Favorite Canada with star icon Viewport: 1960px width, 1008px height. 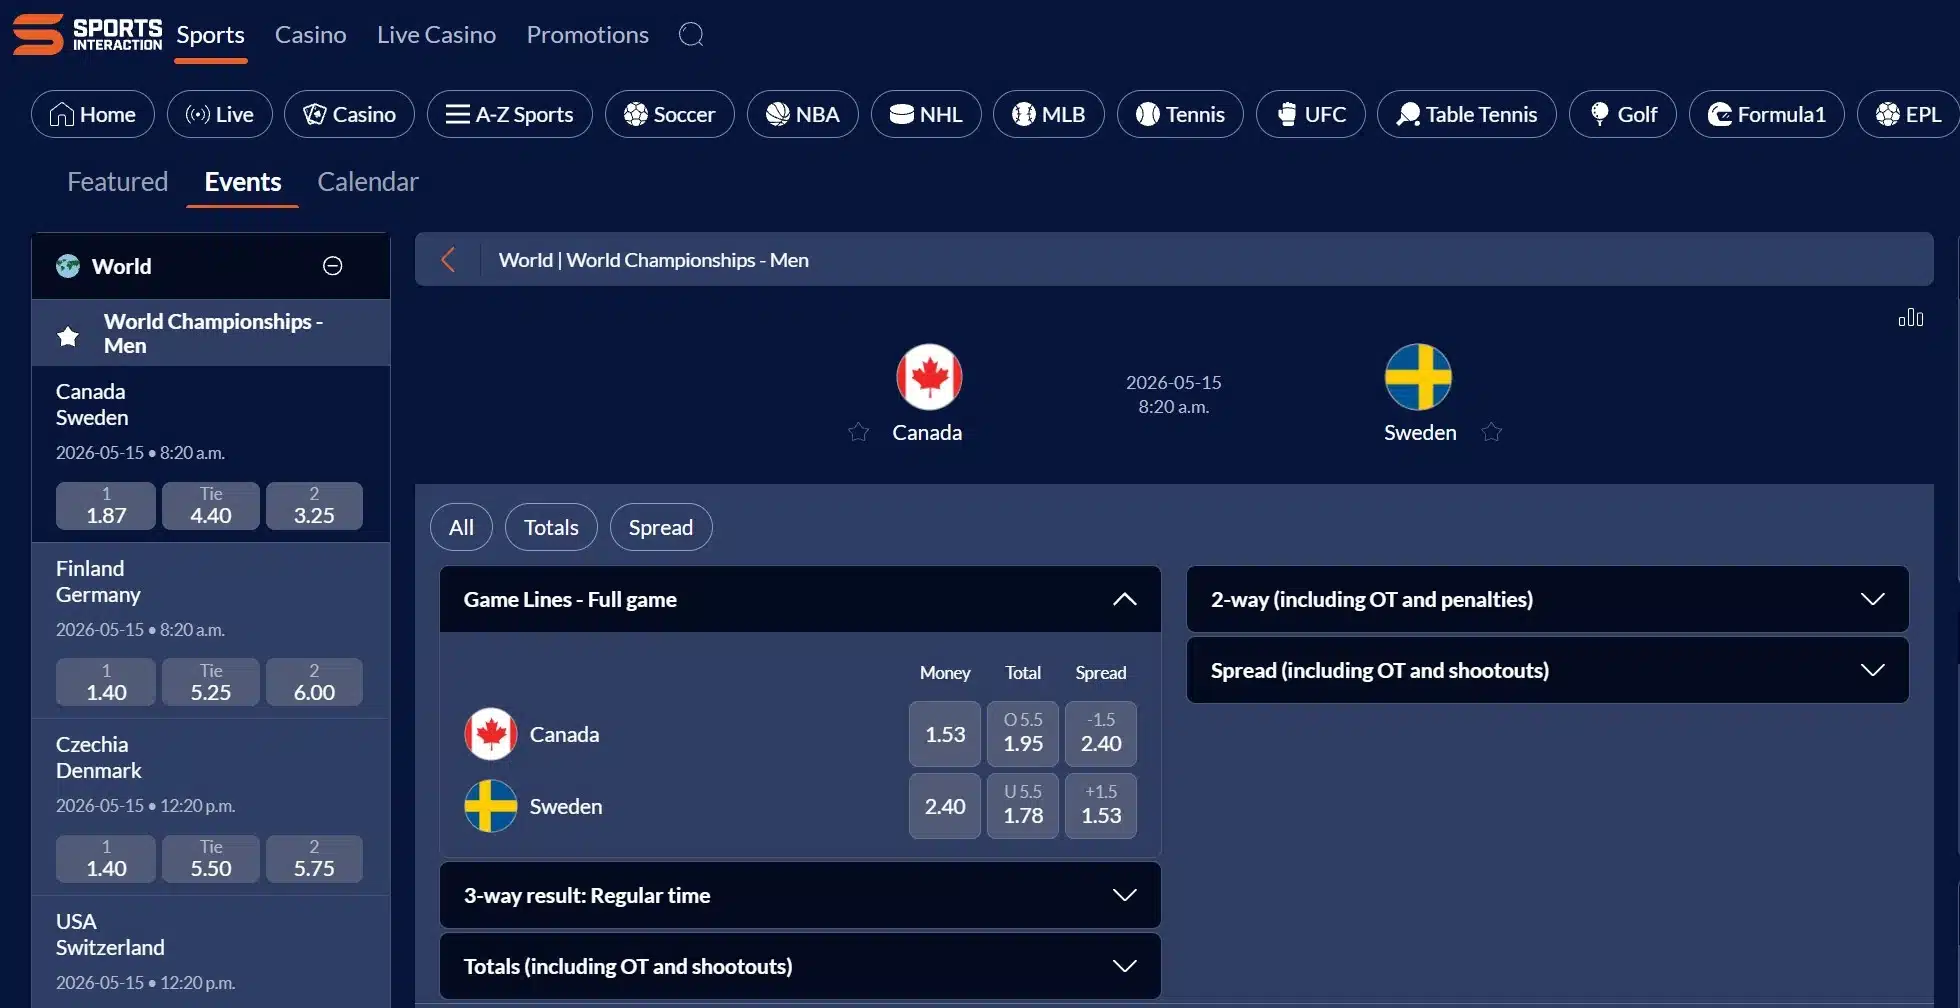(858, 432)
